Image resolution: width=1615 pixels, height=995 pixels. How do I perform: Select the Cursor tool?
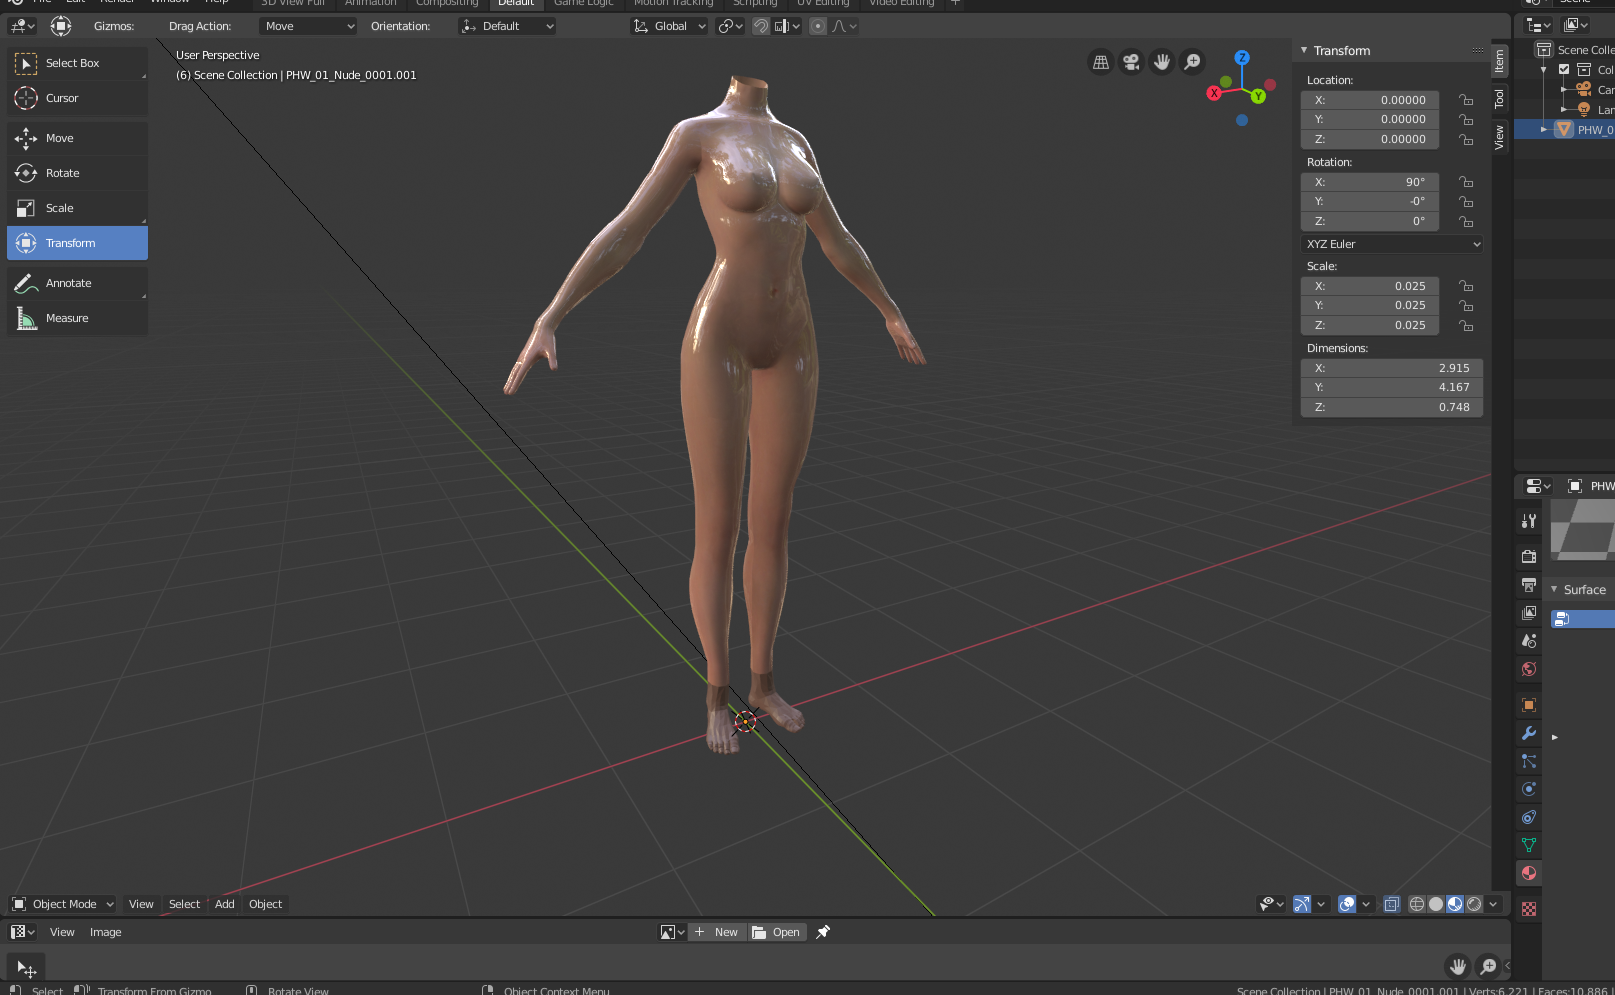tap(62, 98)
